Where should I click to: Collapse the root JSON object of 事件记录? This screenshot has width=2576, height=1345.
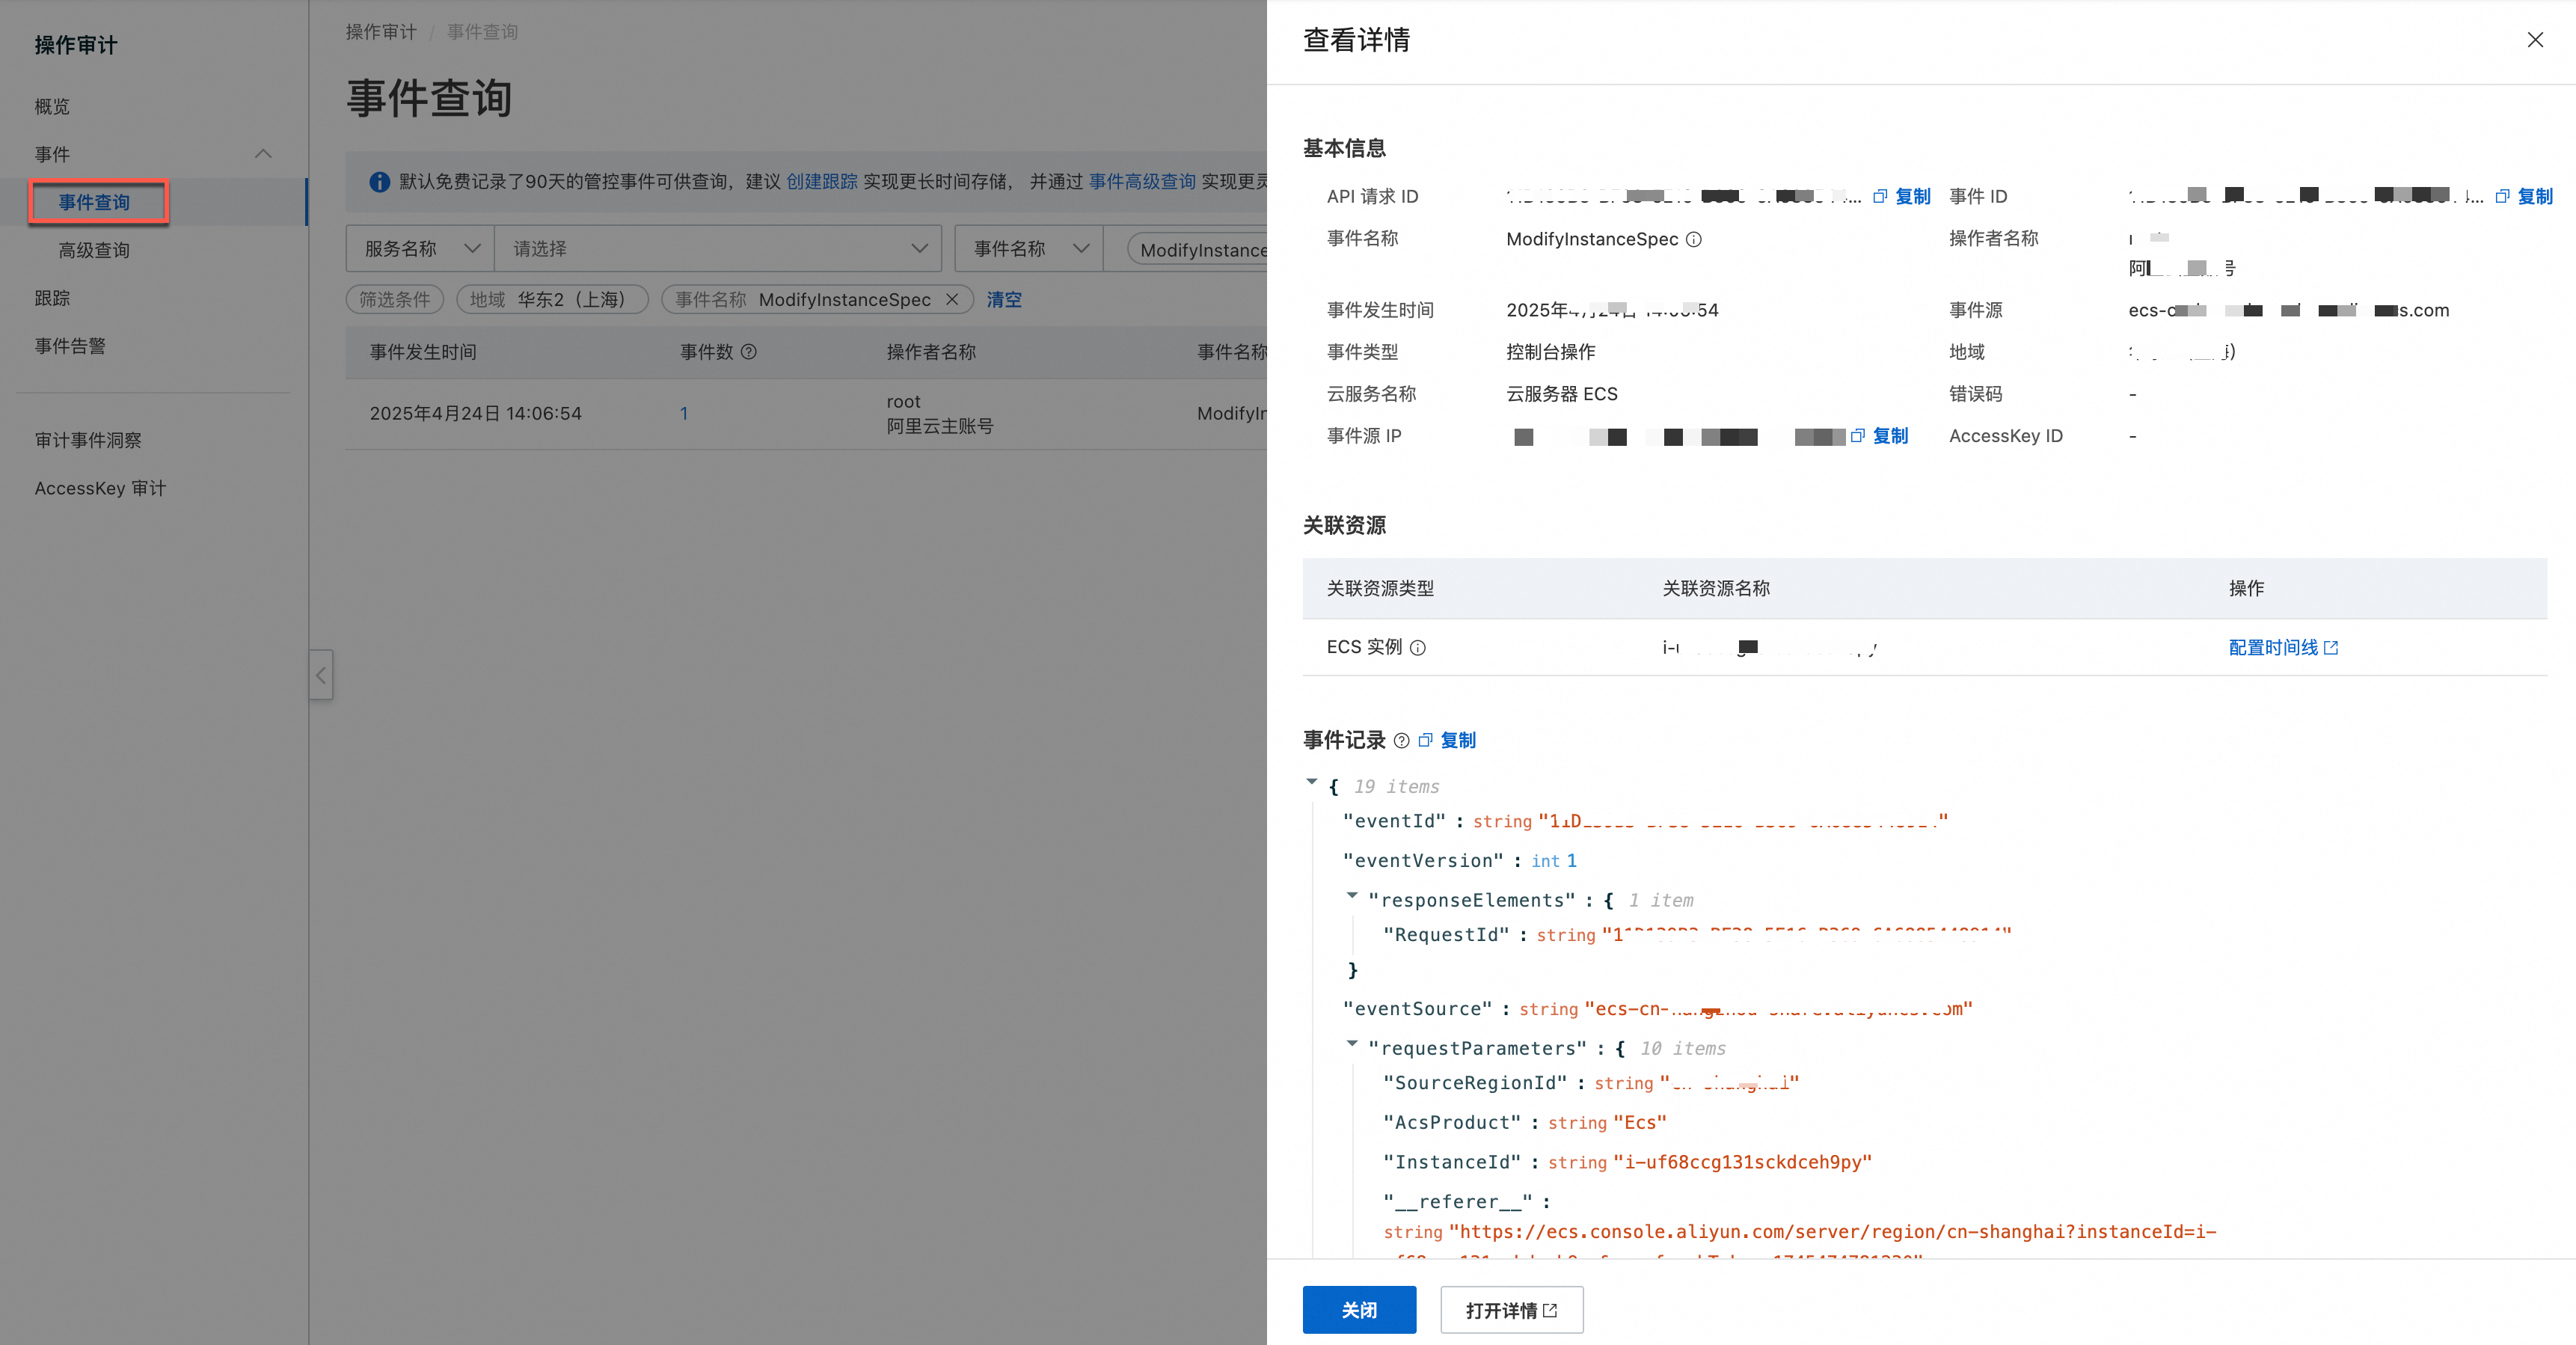(1312, 782)
